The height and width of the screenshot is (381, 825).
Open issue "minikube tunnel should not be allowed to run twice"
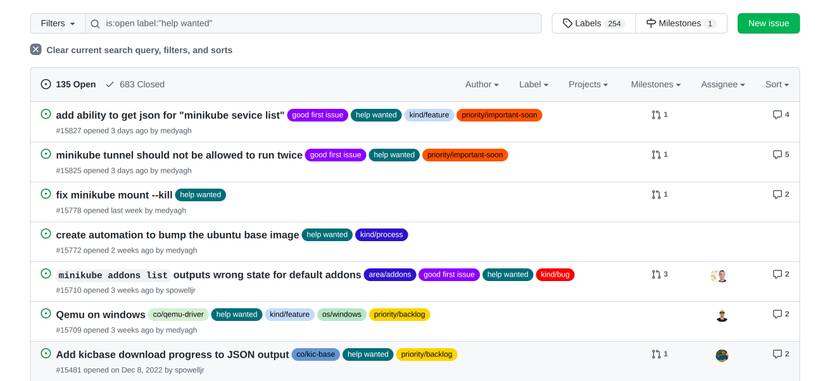coord(179,155)
